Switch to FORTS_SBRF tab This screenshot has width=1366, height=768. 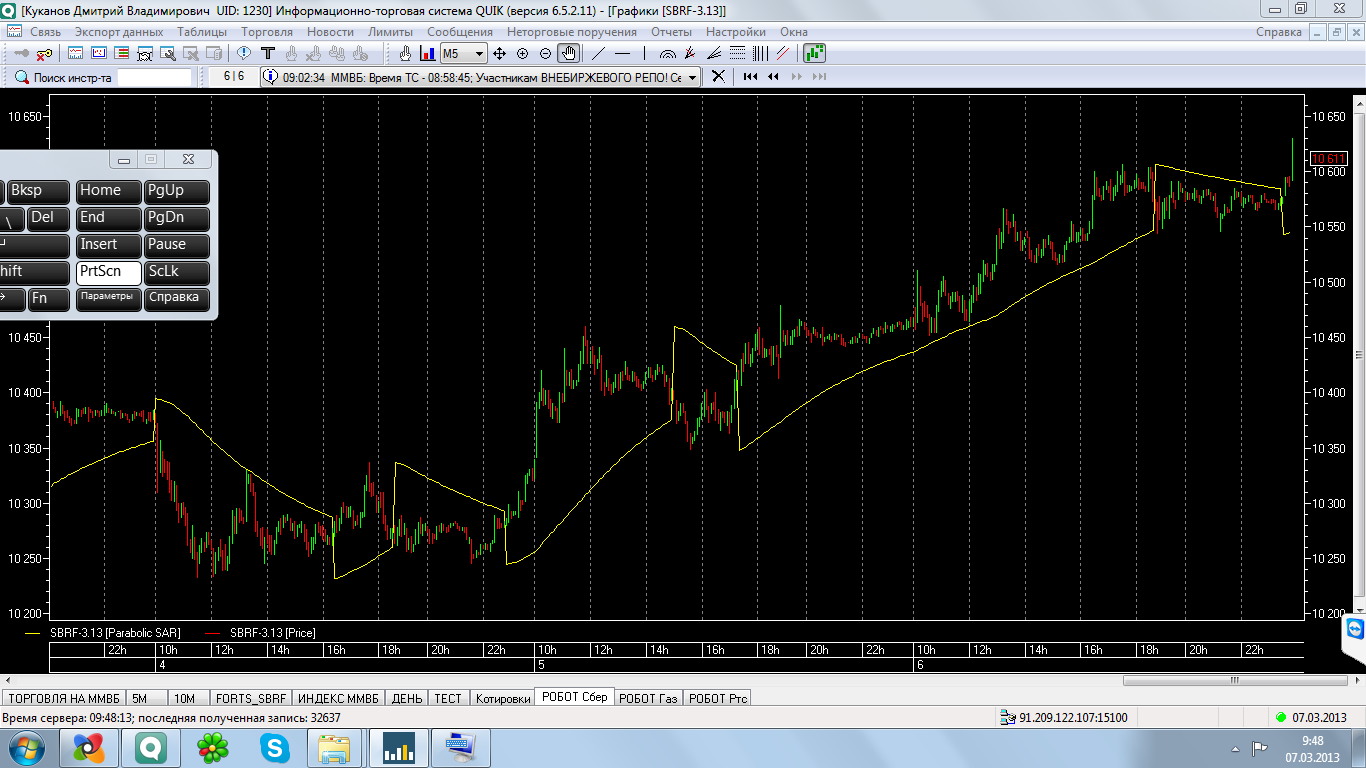(250, 698)
